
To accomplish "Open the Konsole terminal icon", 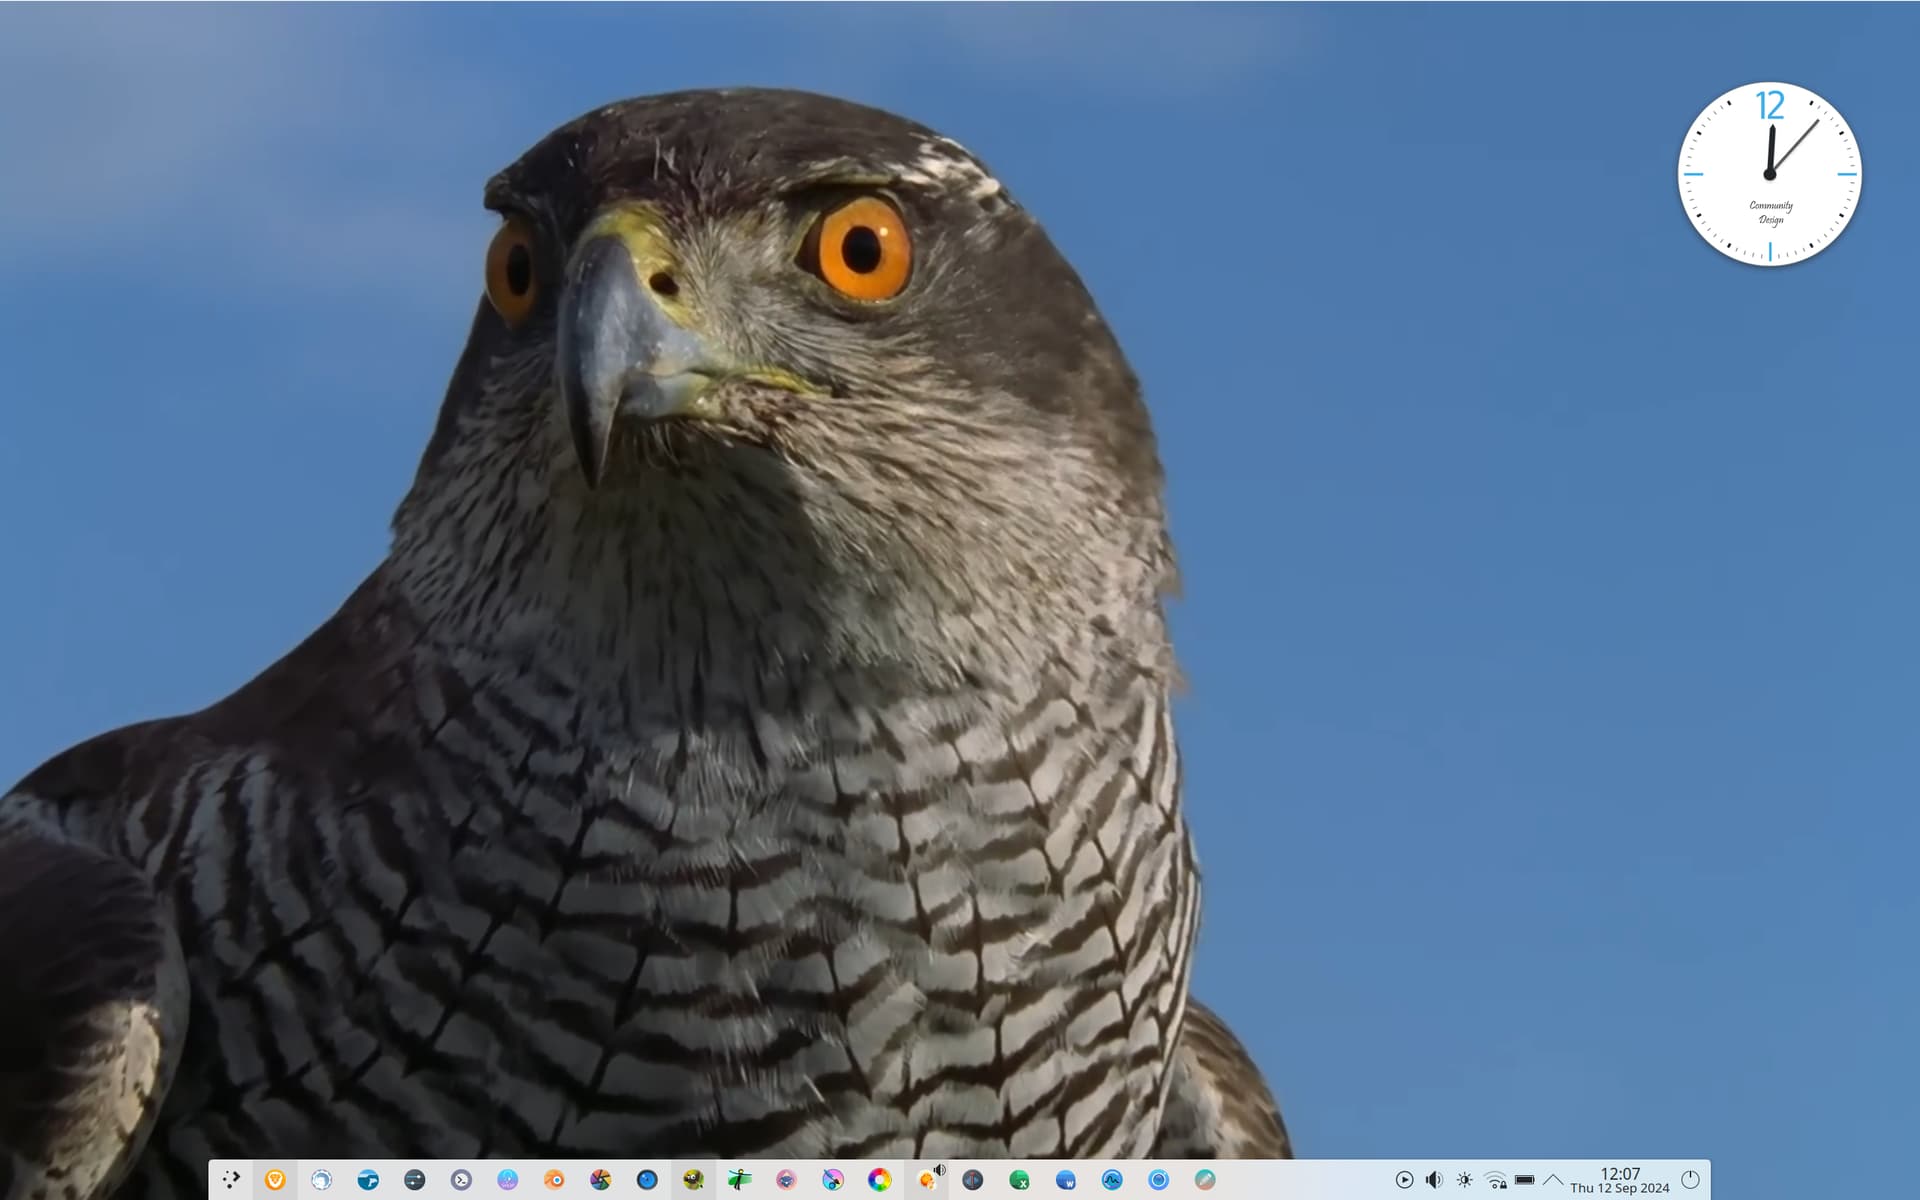I will [461, 1180].
